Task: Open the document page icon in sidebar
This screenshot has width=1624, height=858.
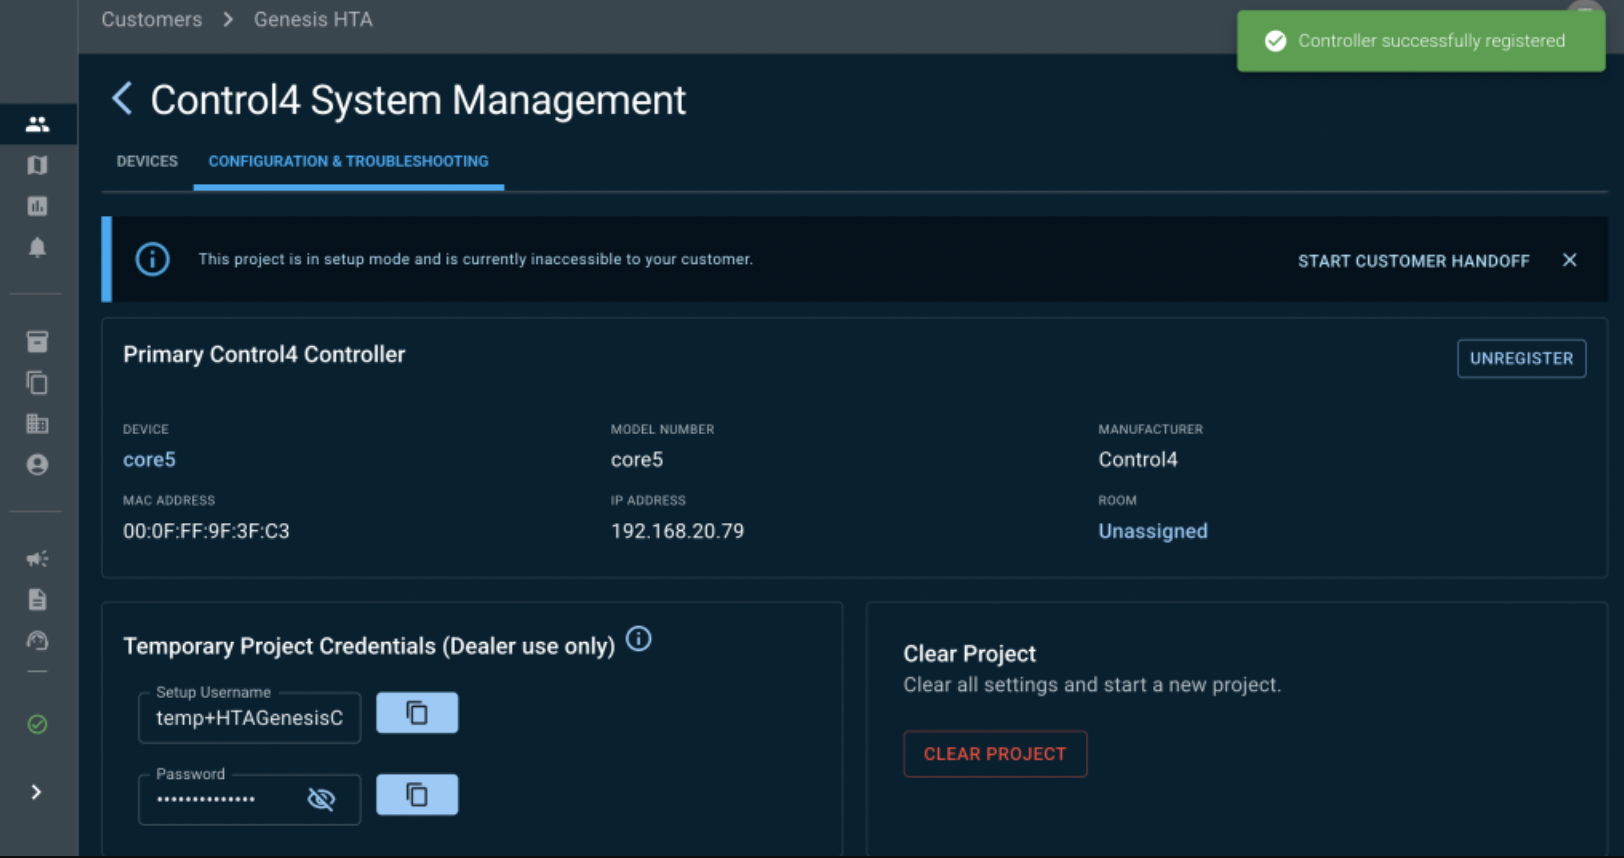Action: click(37, 600)
